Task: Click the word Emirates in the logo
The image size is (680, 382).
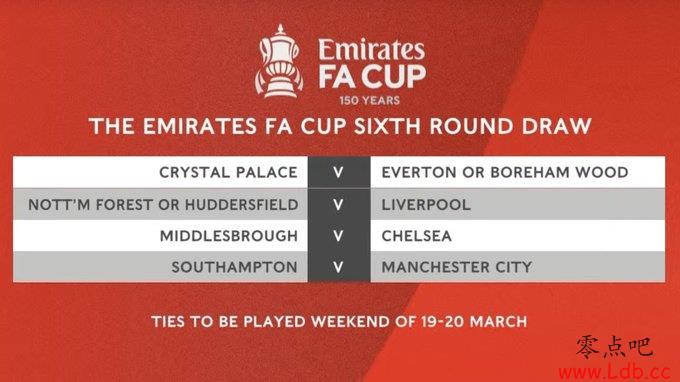Action: 372,50
